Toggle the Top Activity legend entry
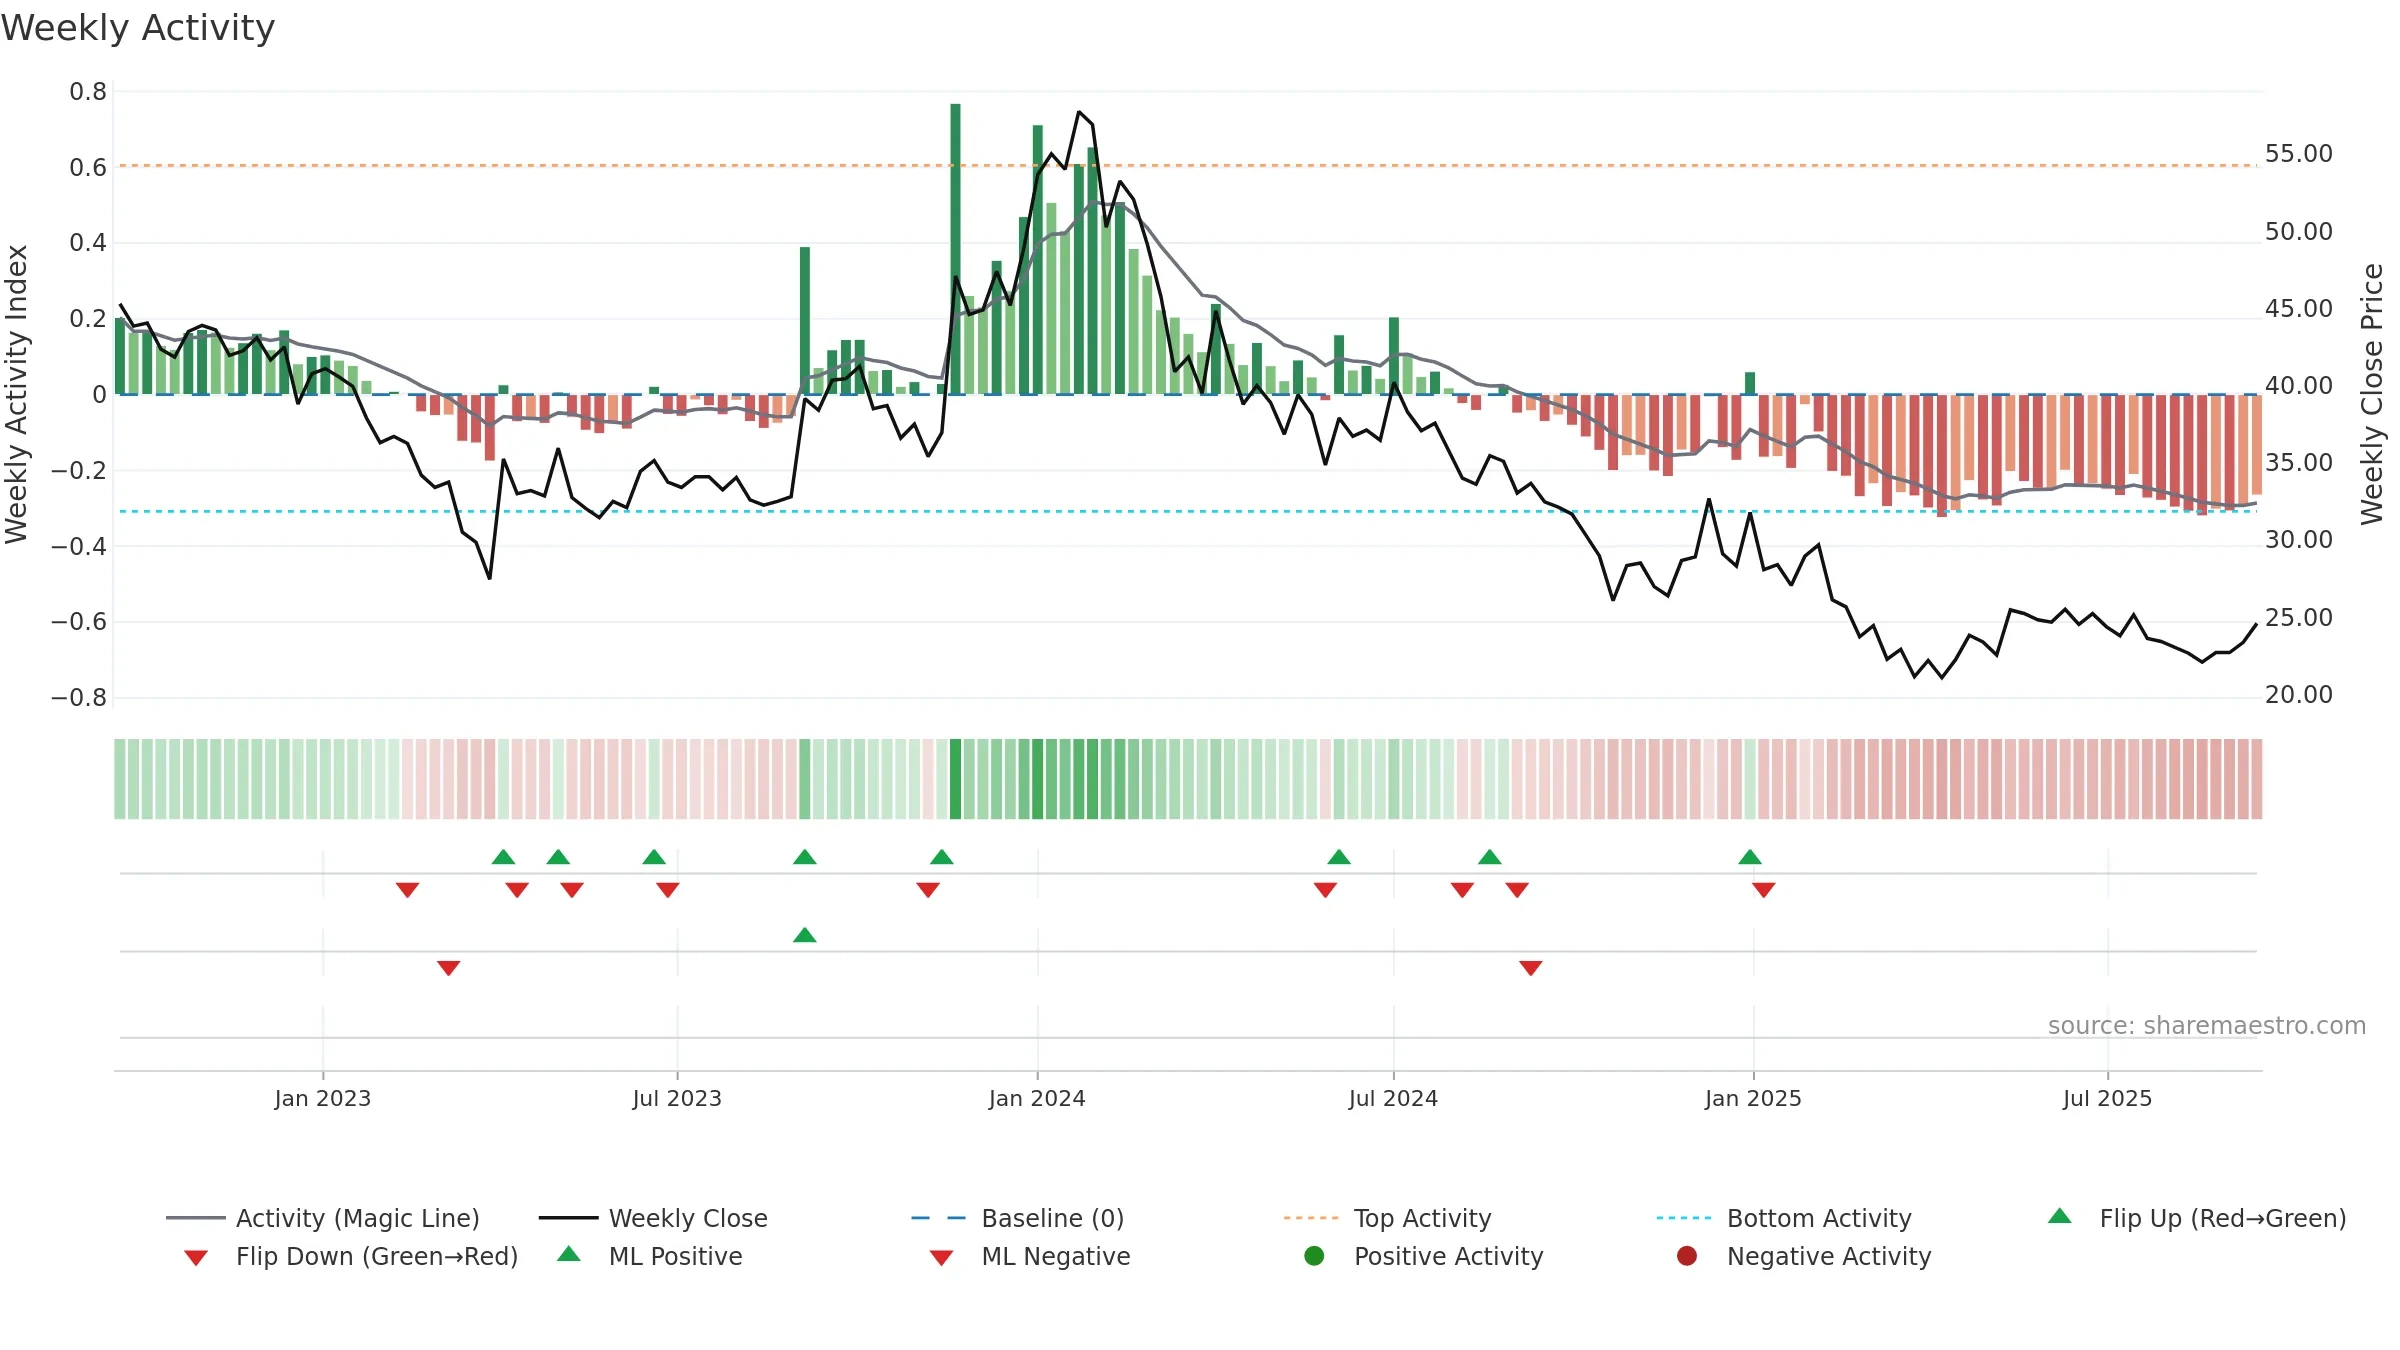This screenshot has width=2400, height=1350. pyautogui.click(x=1387, y=1218)
